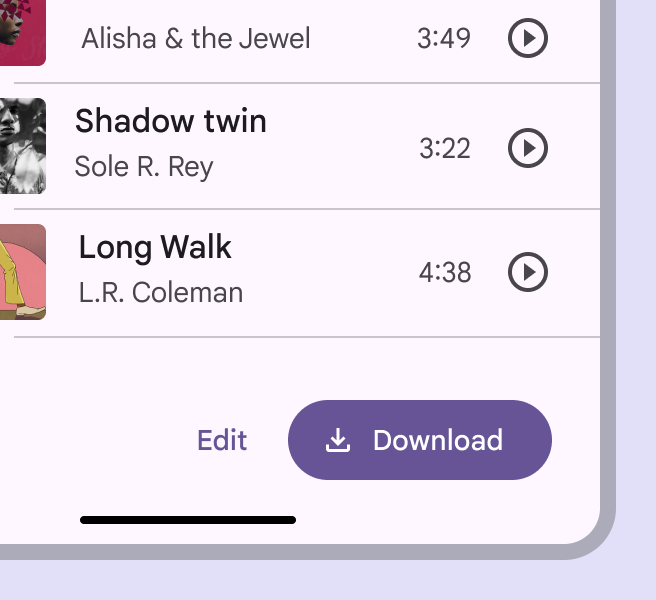Tap the Long Walk cover art
Image resolution: width=656 pixels, height=600 pixels.
22,271
